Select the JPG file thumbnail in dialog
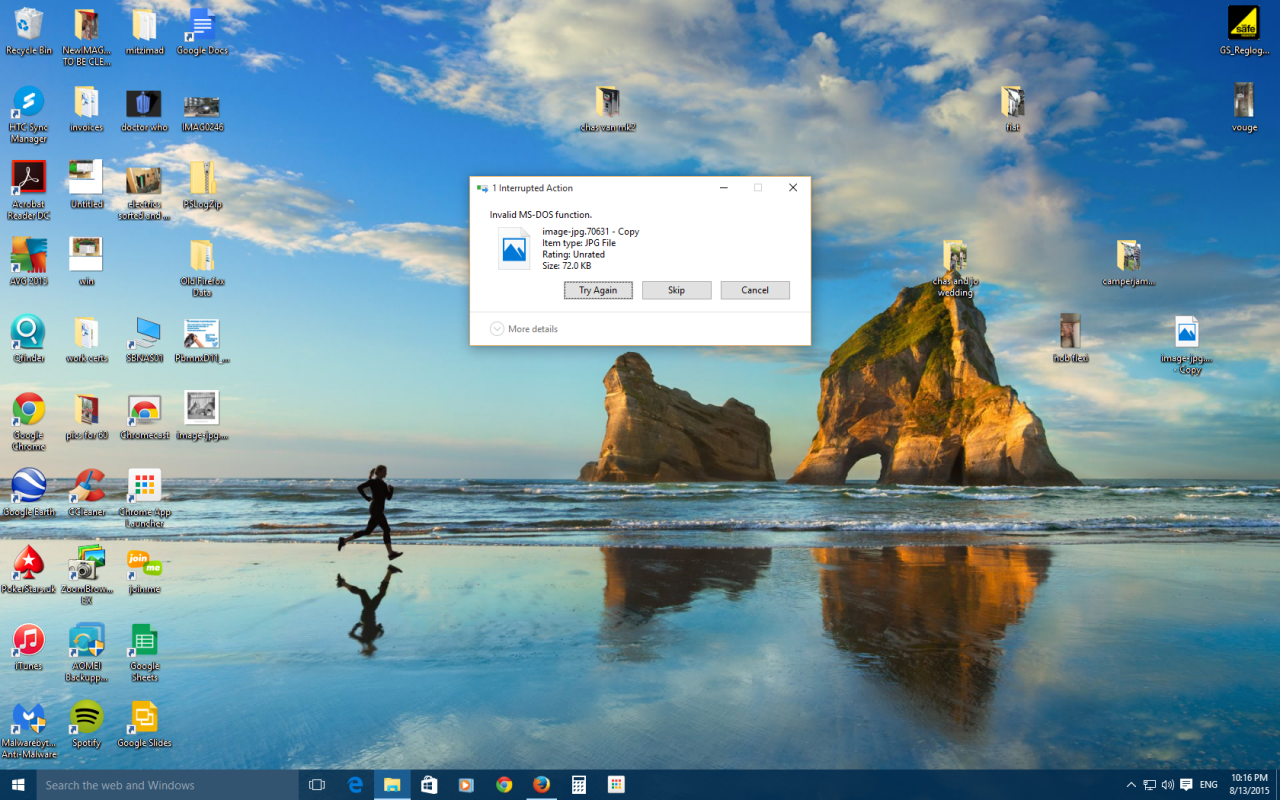1280x800 pixels. click(514, 249)
